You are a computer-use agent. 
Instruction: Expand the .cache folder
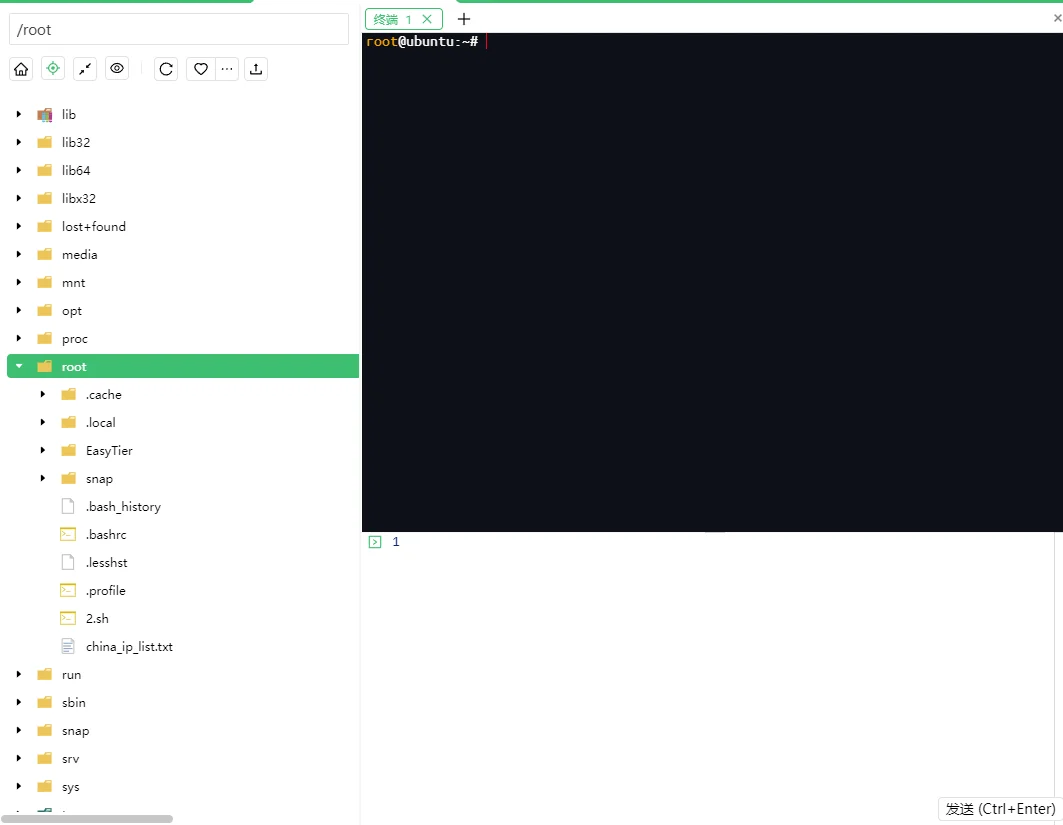point(43,395)
